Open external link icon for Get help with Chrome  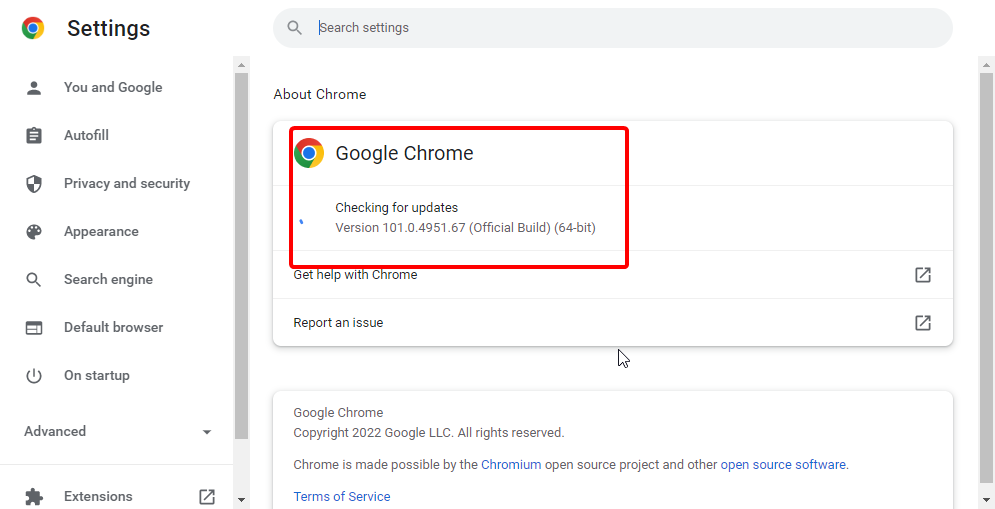923,275
